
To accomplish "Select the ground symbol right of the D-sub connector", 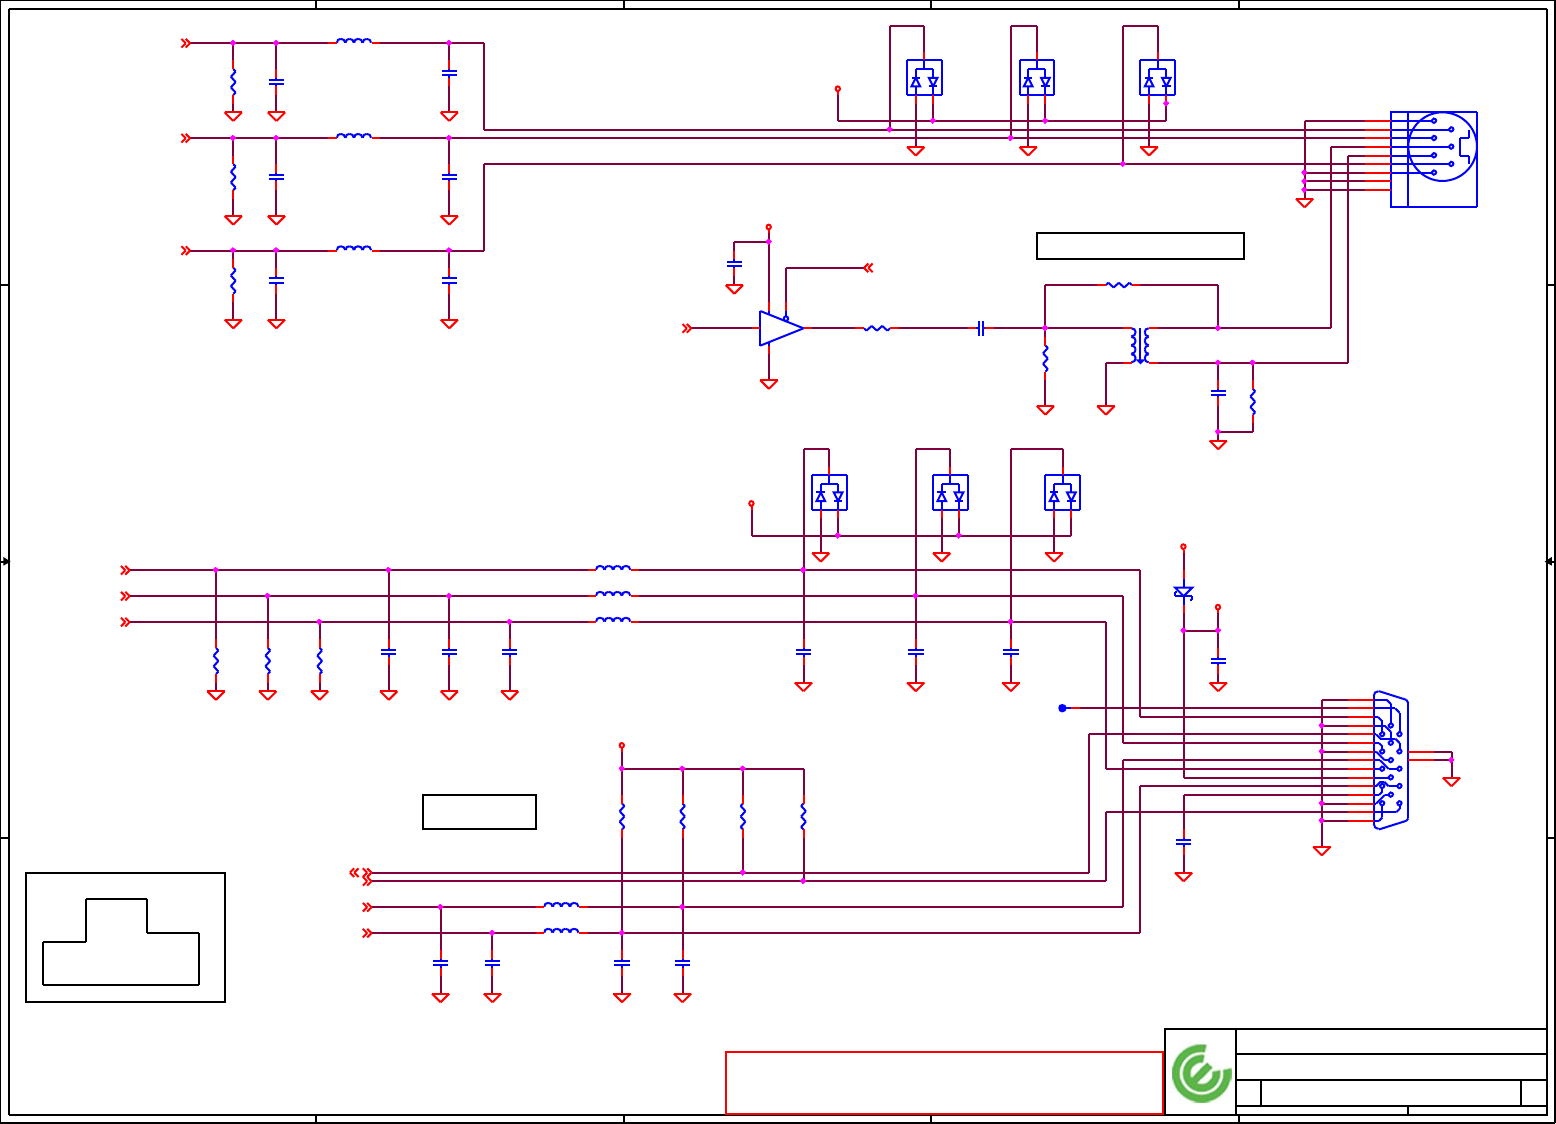I will click(1451, 781).
